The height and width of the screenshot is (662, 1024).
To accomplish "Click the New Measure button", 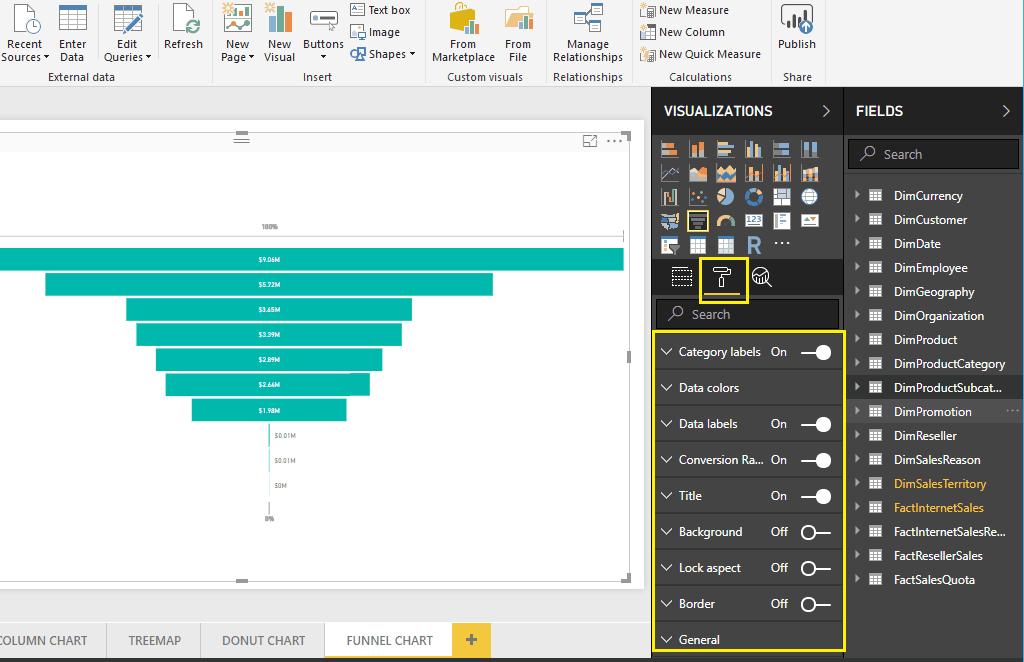I will (x=685, y=10).
